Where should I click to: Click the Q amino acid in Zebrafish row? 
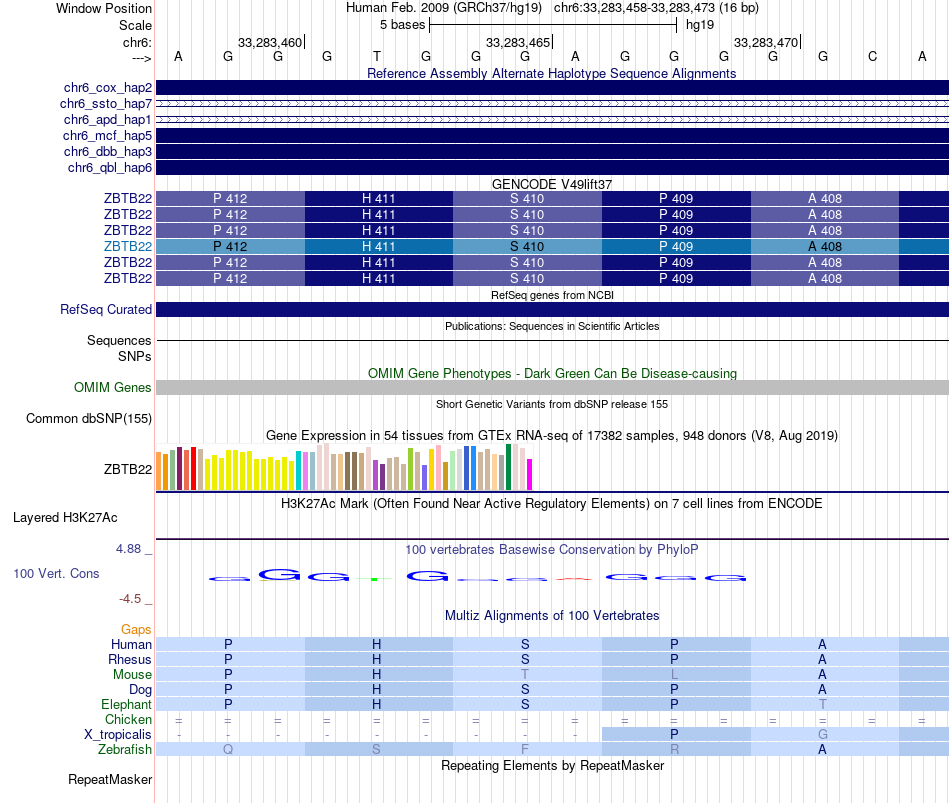pyautogui.click(x=228, y=749)
